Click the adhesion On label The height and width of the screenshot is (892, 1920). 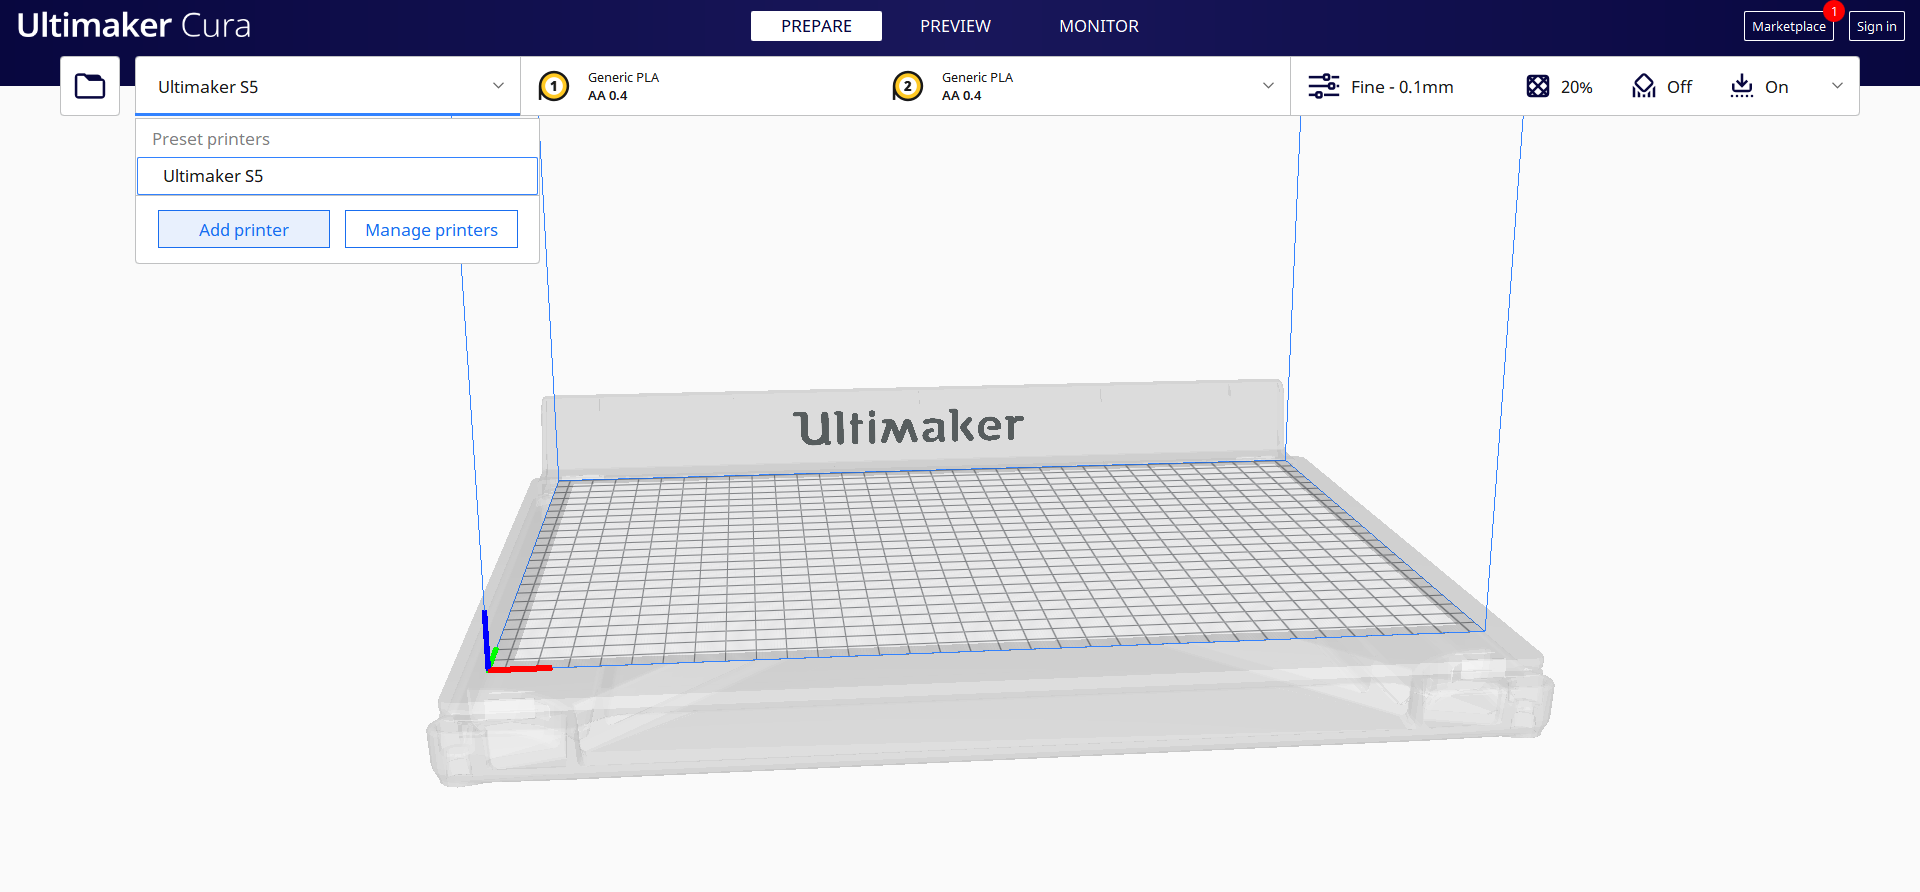coord(1776,87)
